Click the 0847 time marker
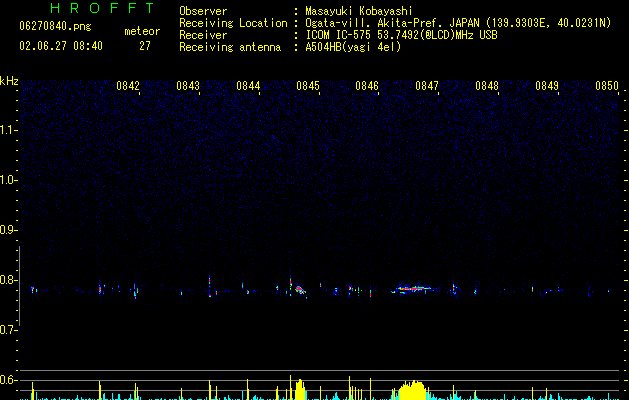The height and width of the screenshot is (400, 629). (x=427, y=86)
